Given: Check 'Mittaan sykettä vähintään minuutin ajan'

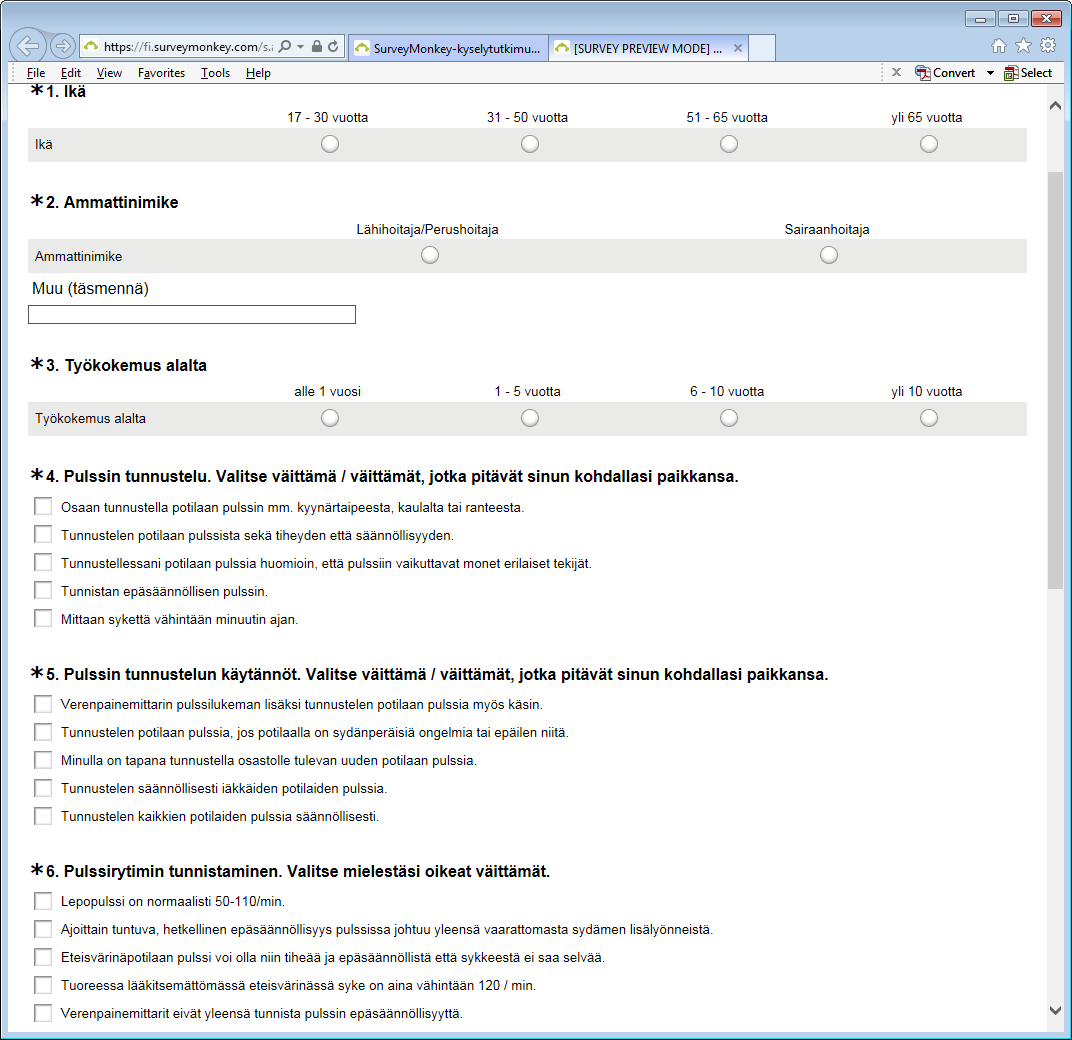Looking at the screenshot, I should 43,619.
